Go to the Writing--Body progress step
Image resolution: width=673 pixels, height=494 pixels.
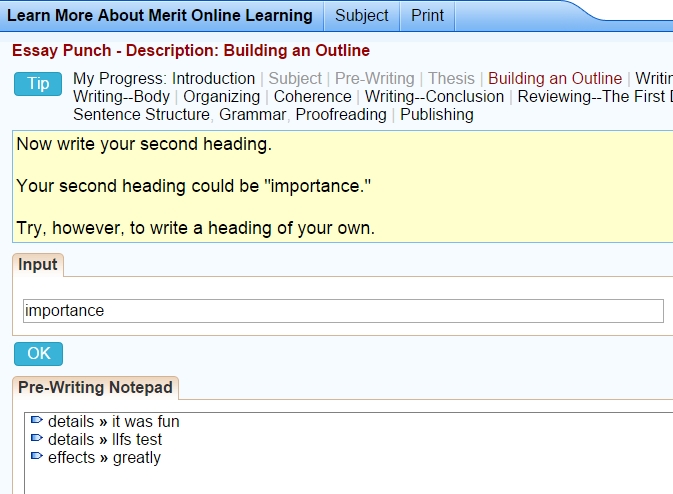(121, 97)
